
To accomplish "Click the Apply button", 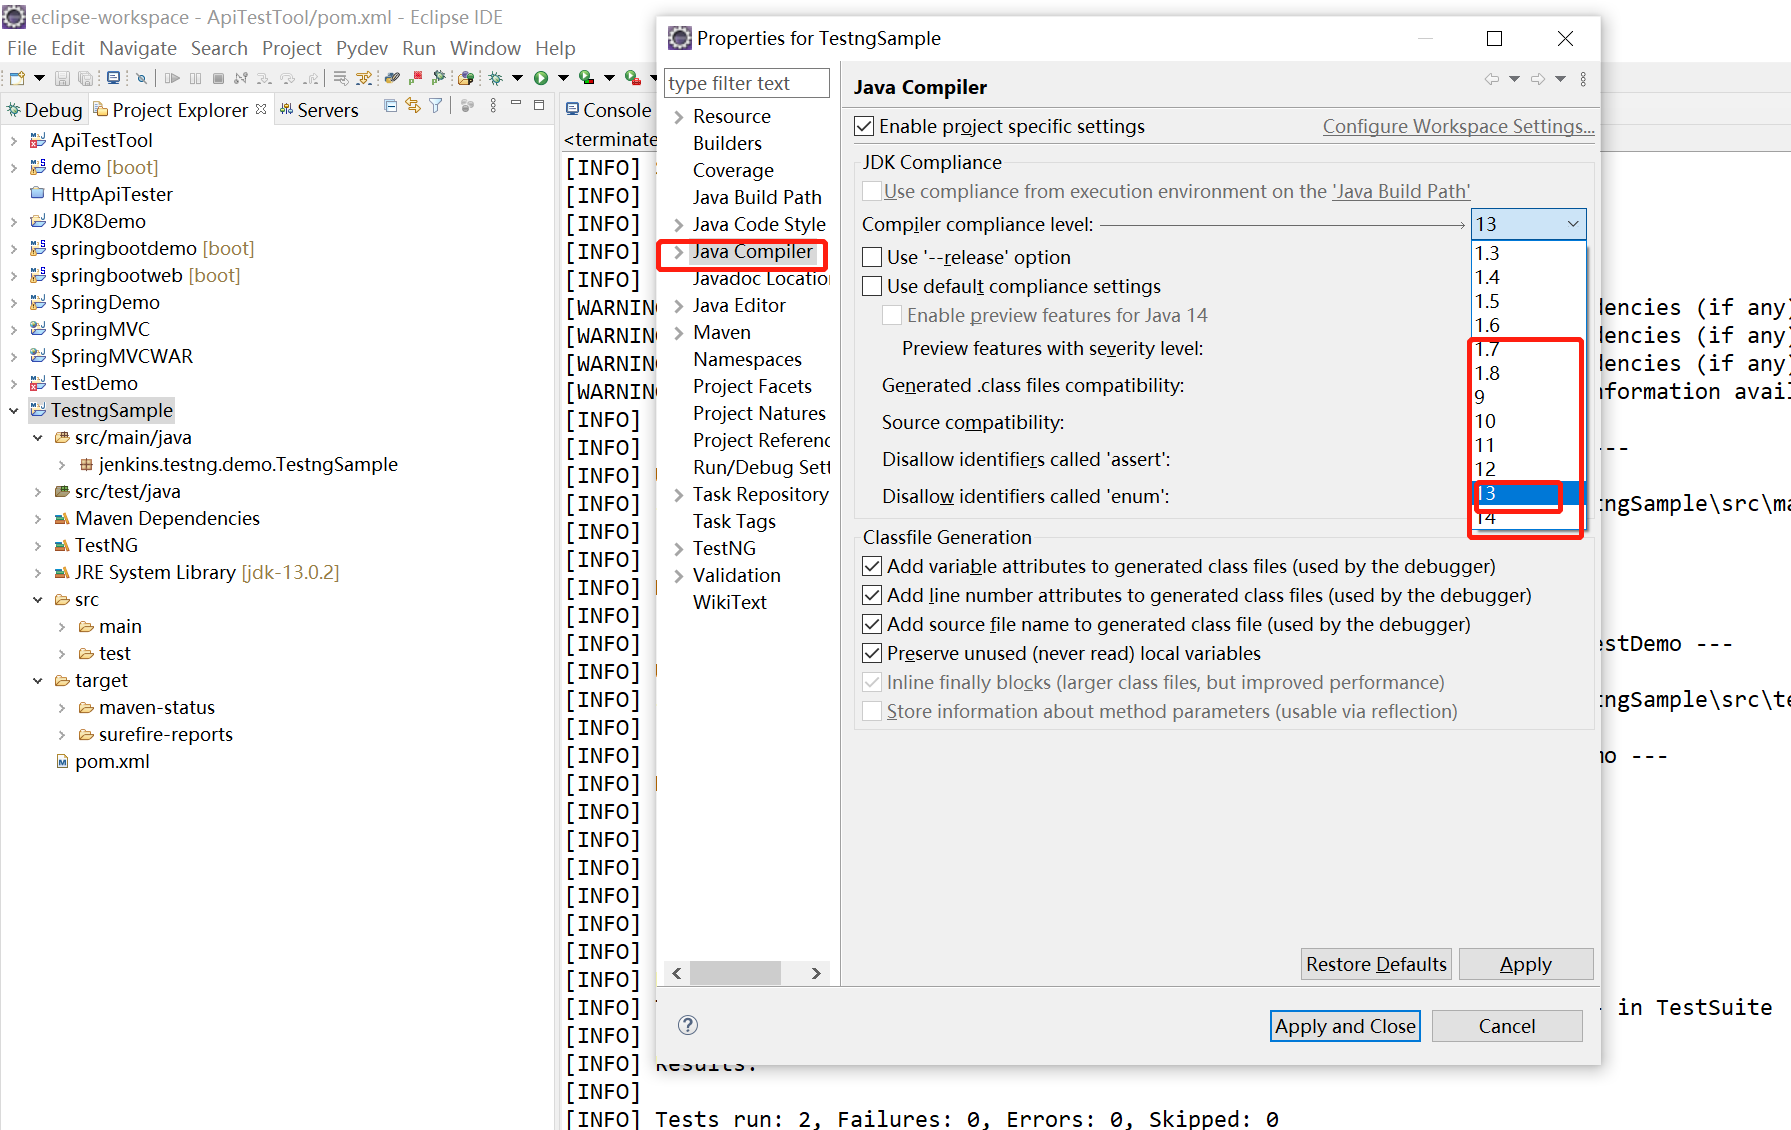I will [x=1526, y=965].
